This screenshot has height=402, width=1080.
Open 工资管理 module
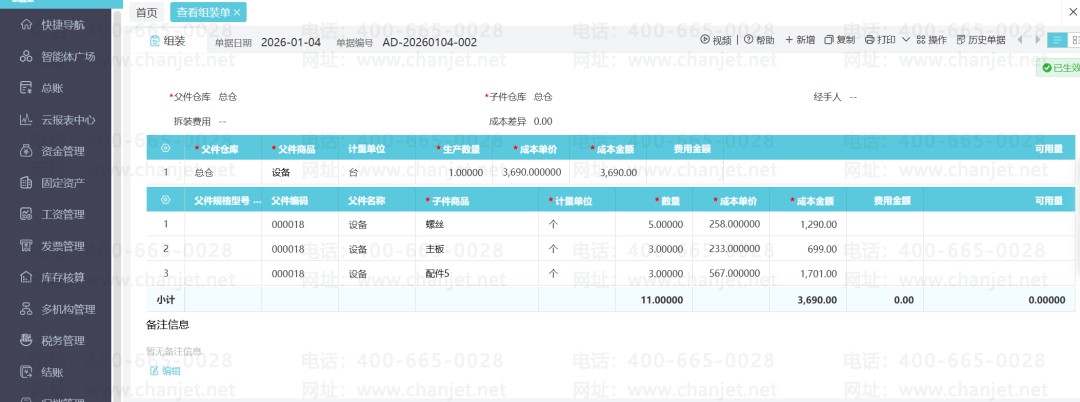click(x=53, y=215)
